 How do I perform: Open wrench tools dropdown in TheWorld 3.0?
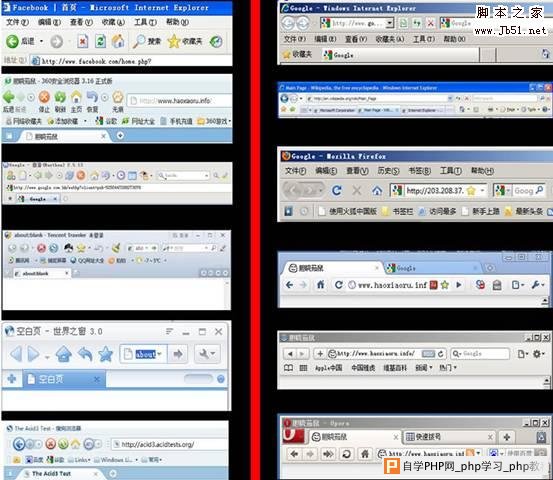tap(207, 354)
